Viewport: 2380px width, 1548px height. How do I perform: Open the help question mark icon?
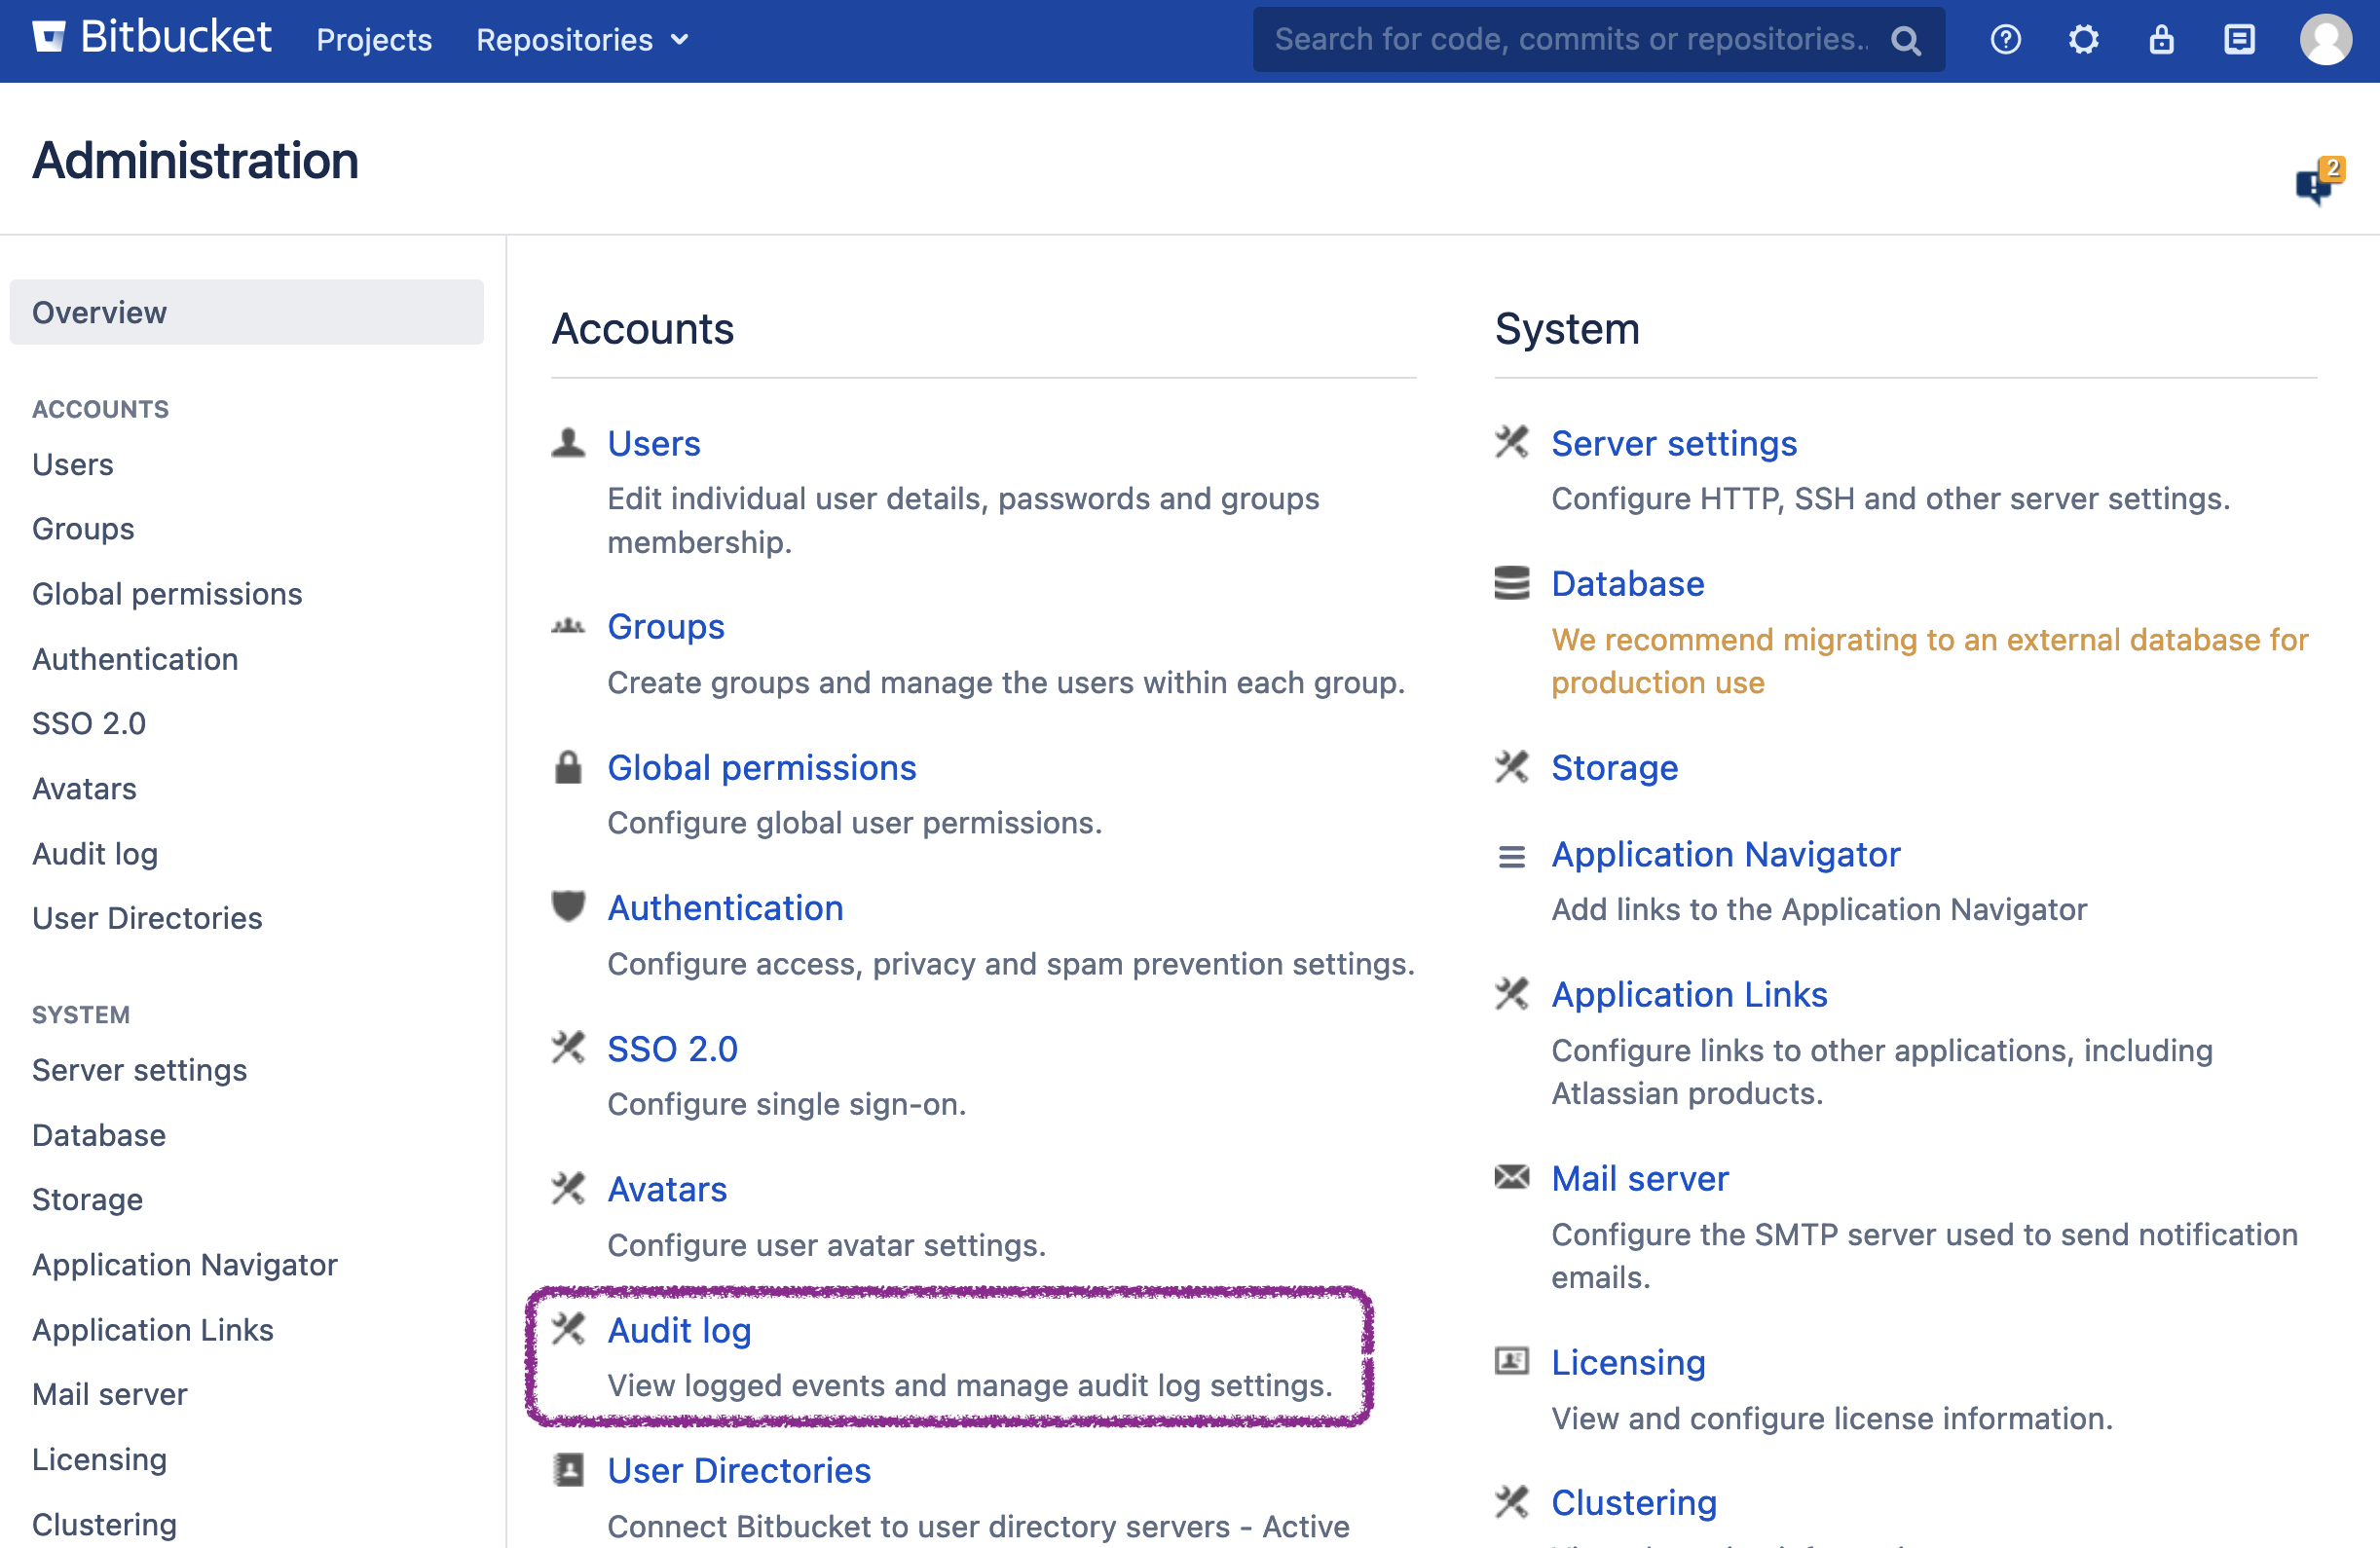tap(2005, 40)
